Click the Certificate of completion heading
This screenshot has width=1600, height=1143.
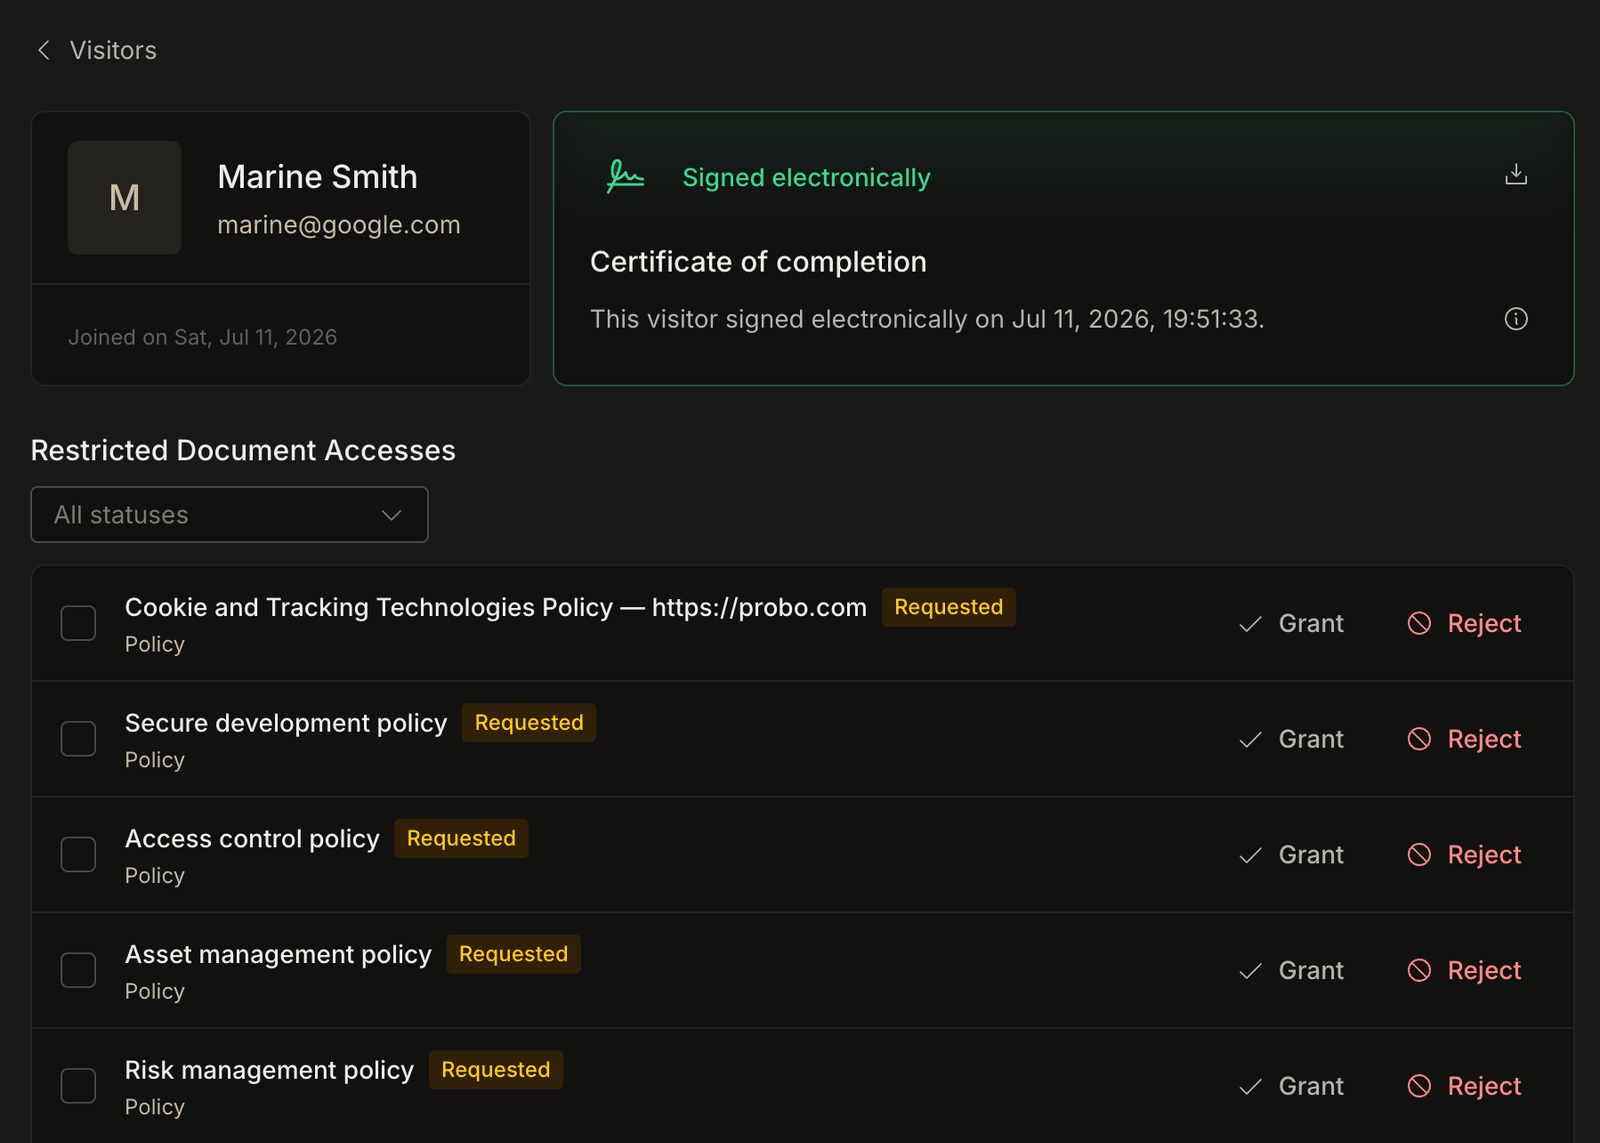tap(758, 262)
